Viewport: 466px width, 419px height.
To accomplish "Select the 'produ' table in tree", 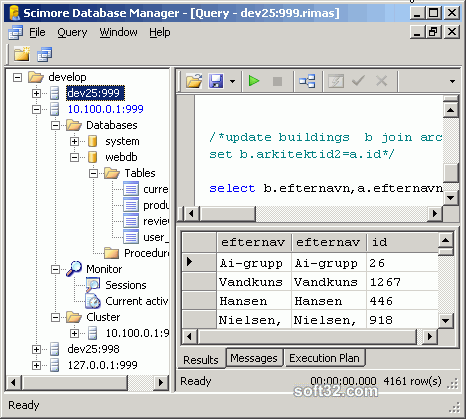I will pos(156,205).
